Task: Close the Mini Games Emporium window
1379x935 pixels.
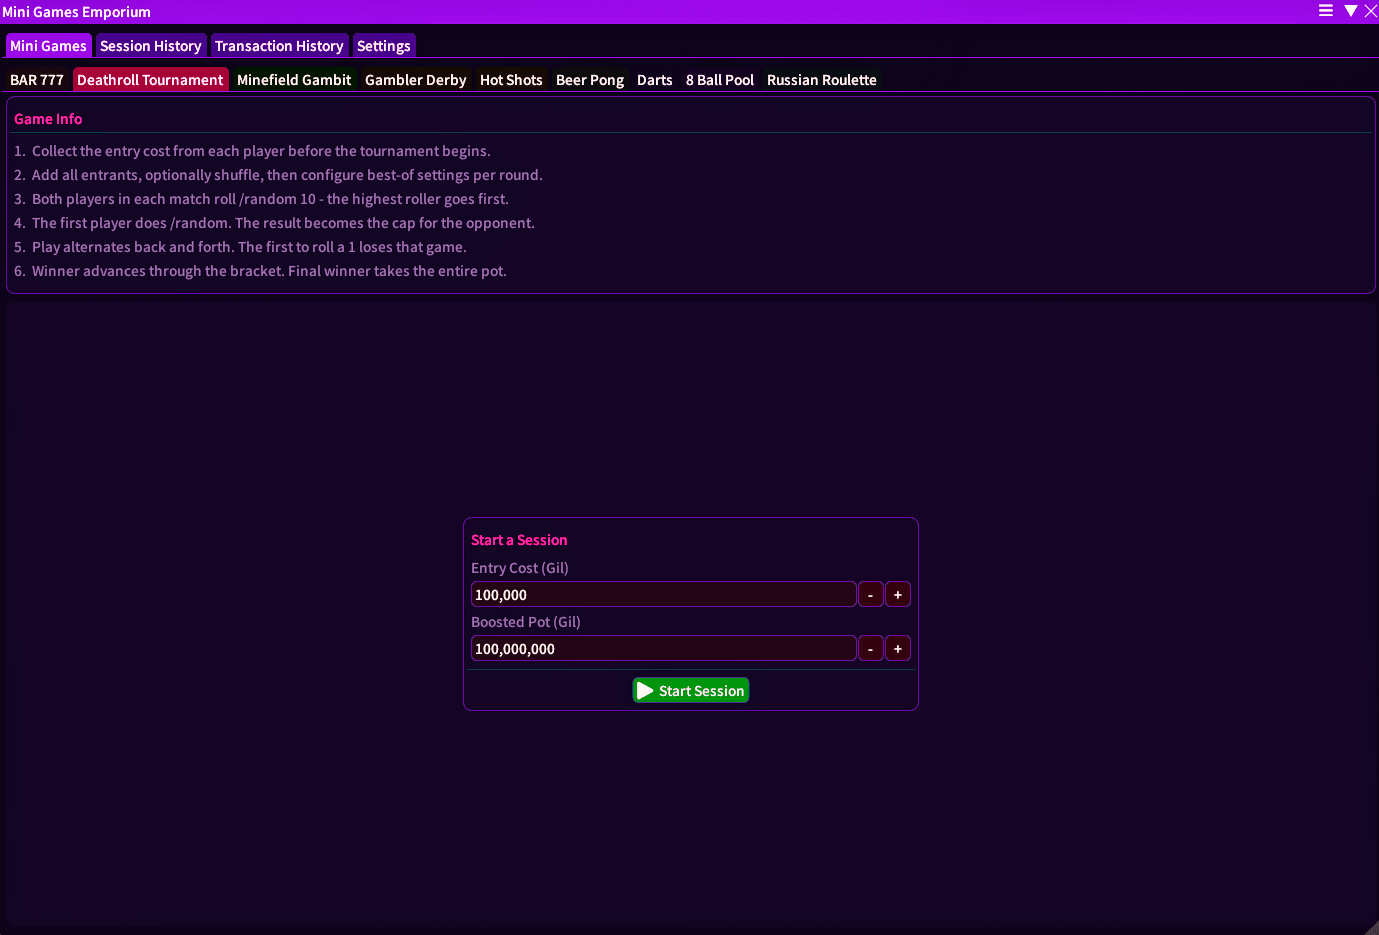Action: coord(1371,11)
